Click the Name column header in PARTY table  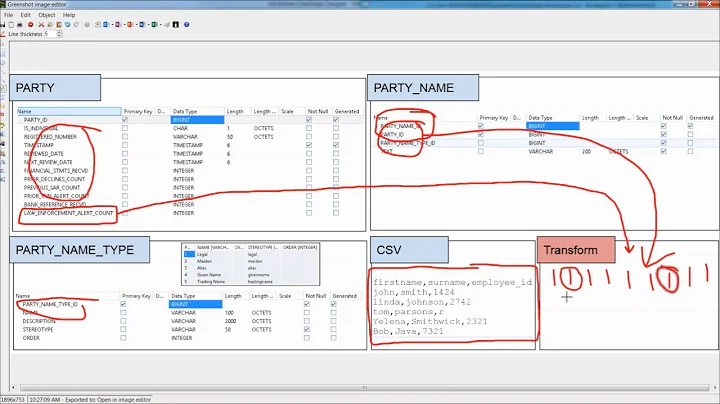(69, 112)
